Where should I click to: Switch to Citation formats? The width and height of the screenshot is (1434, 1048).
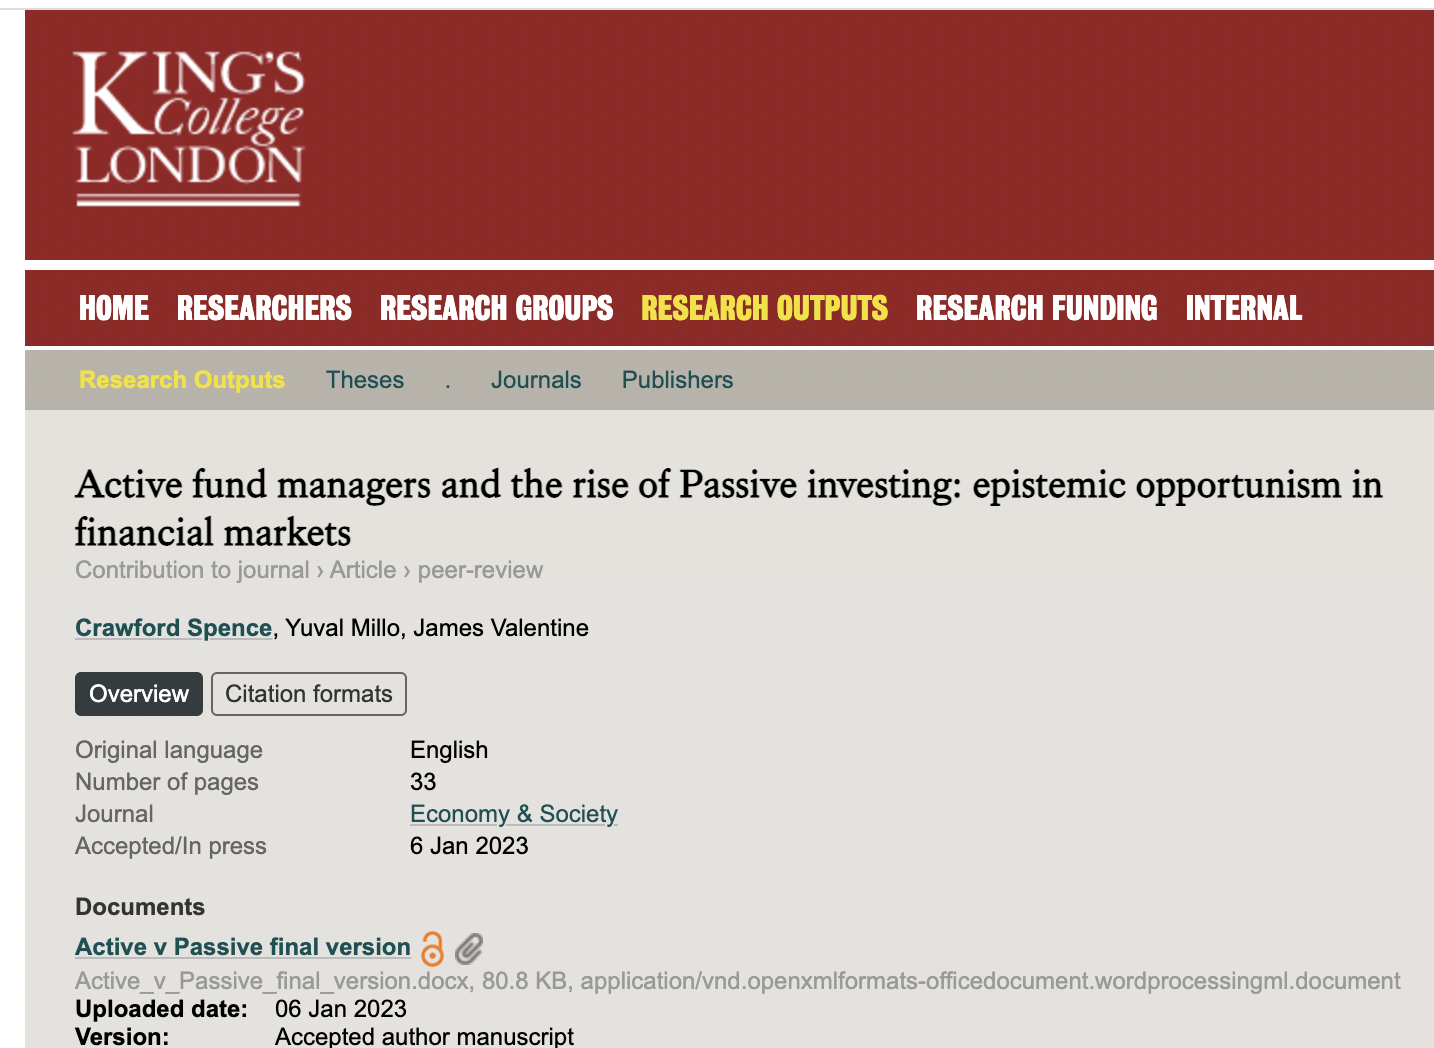click(x=309, y=694)
